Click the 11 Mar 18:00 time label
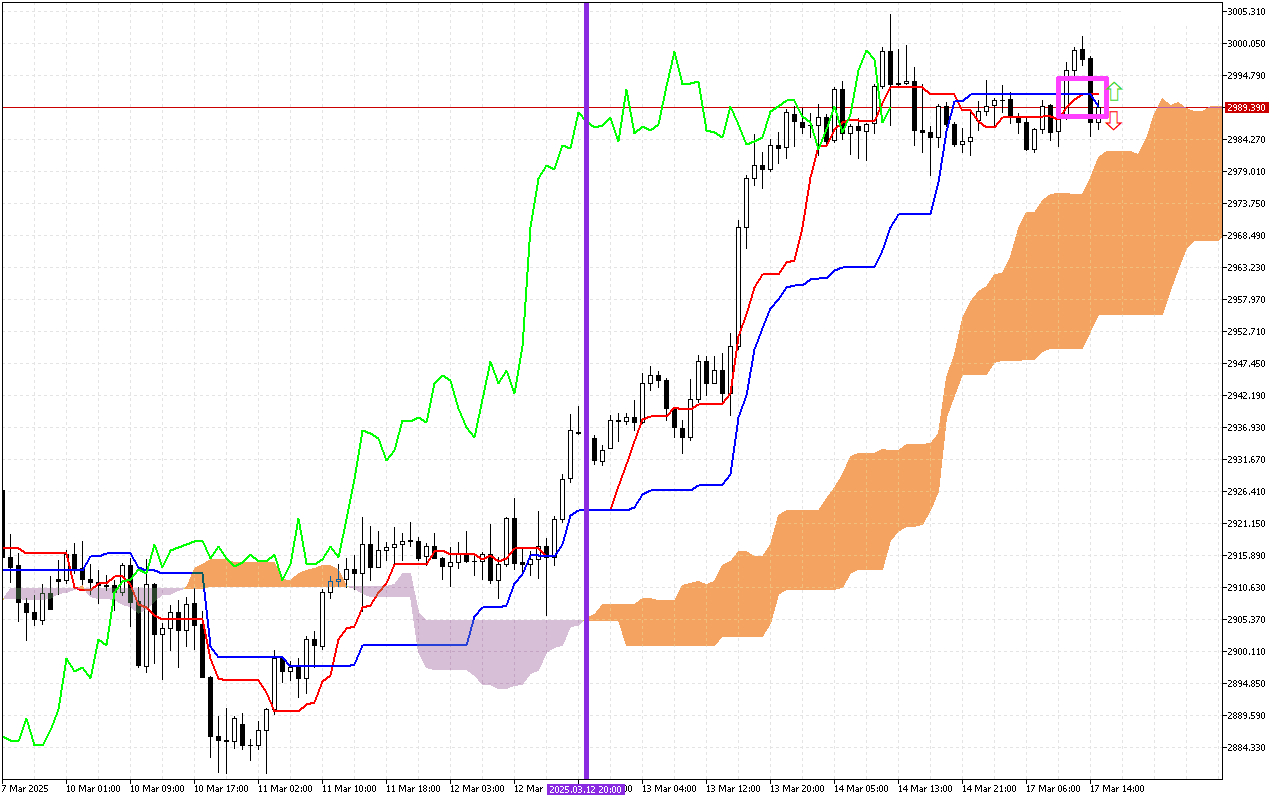This screenshot has width=1280, height=800. point(415,789)
